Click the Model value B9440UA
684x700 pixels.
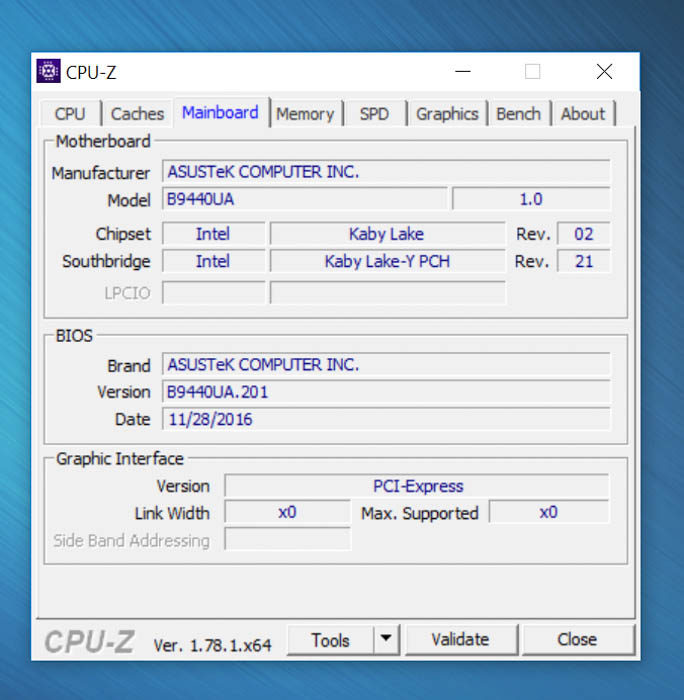[304, 199]
